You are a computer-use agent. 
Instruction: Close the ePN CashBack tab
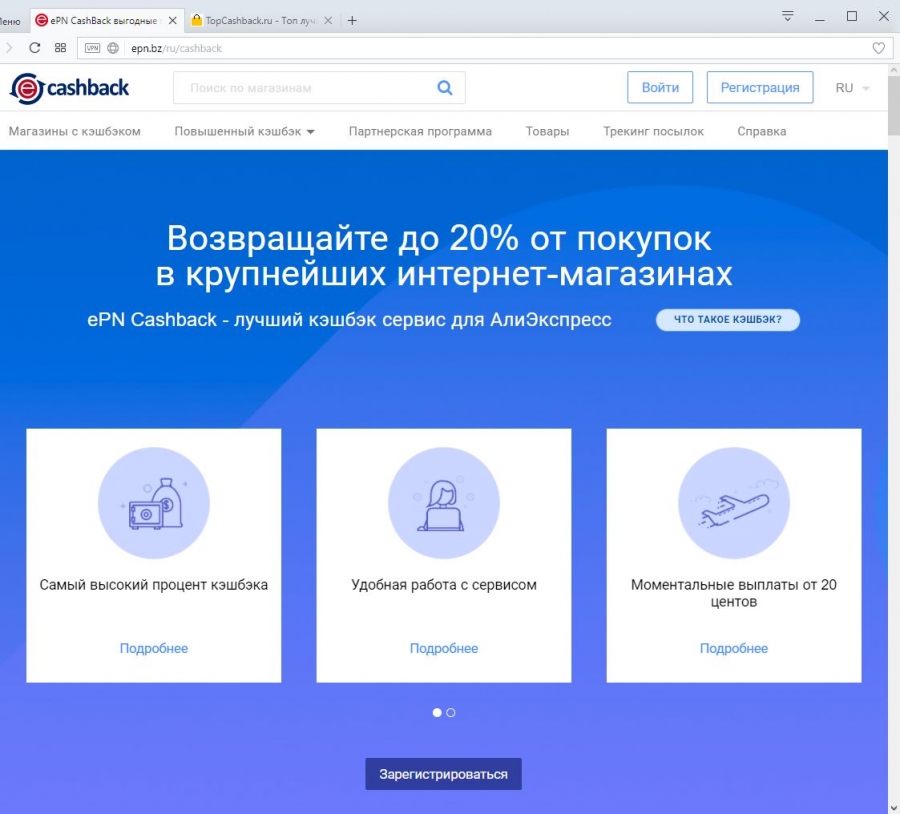[x=172, y=21]
